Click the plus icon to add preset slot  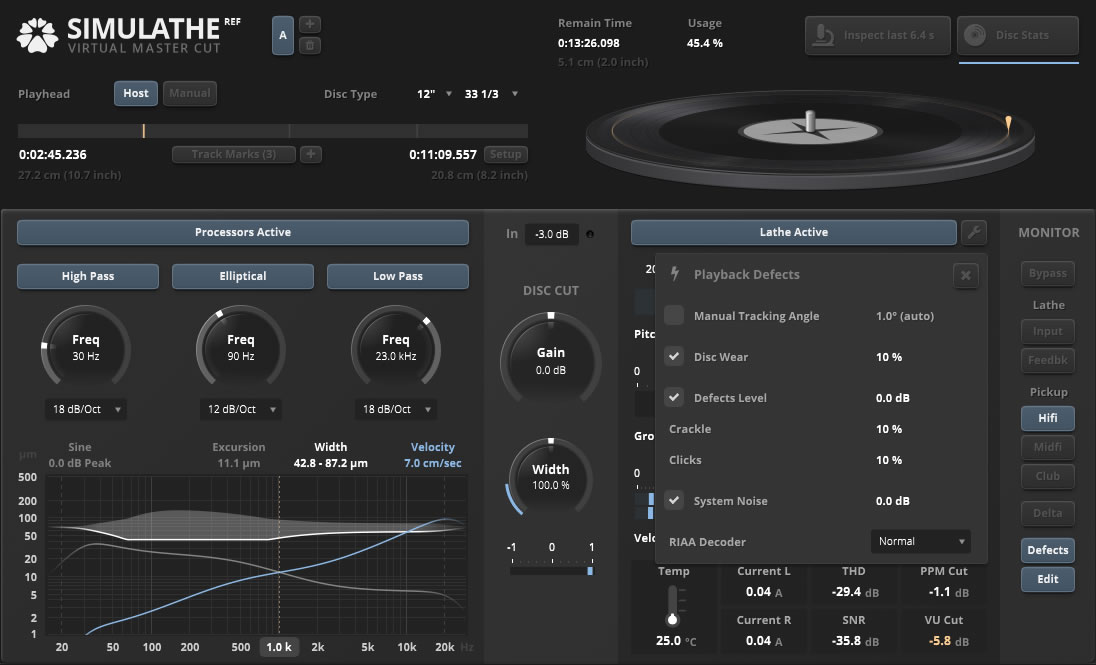pos(310,24)
